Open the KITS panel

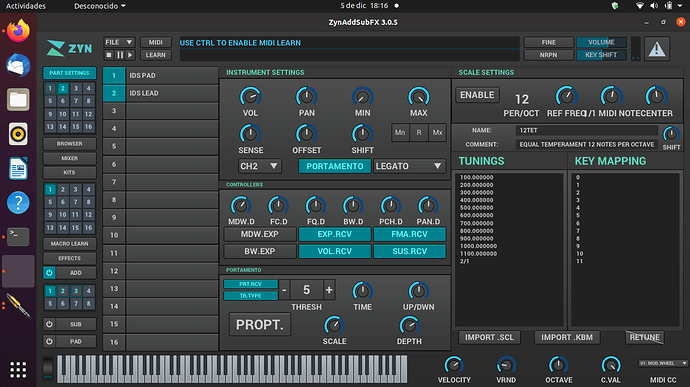pyautogui.click(x=69, y=173)
